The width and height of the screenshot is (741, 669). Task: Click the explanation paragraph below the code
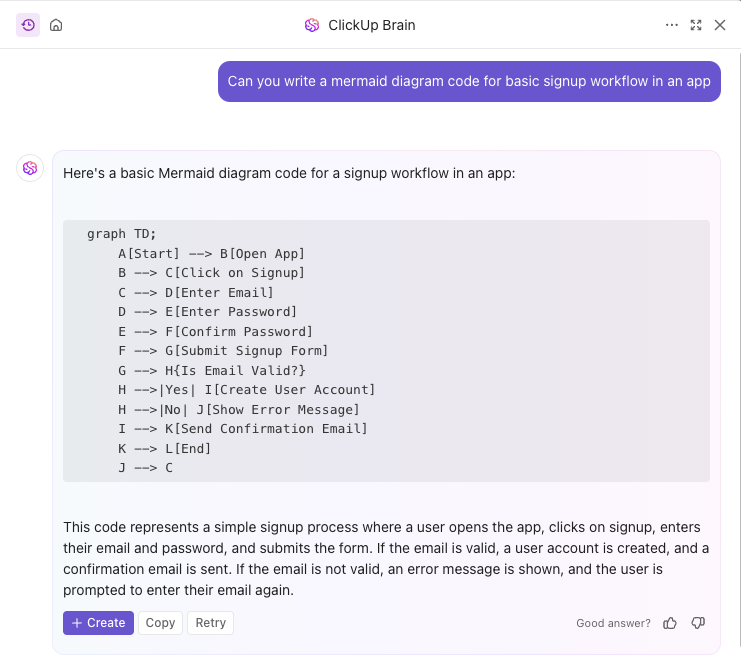pos(386,558)
